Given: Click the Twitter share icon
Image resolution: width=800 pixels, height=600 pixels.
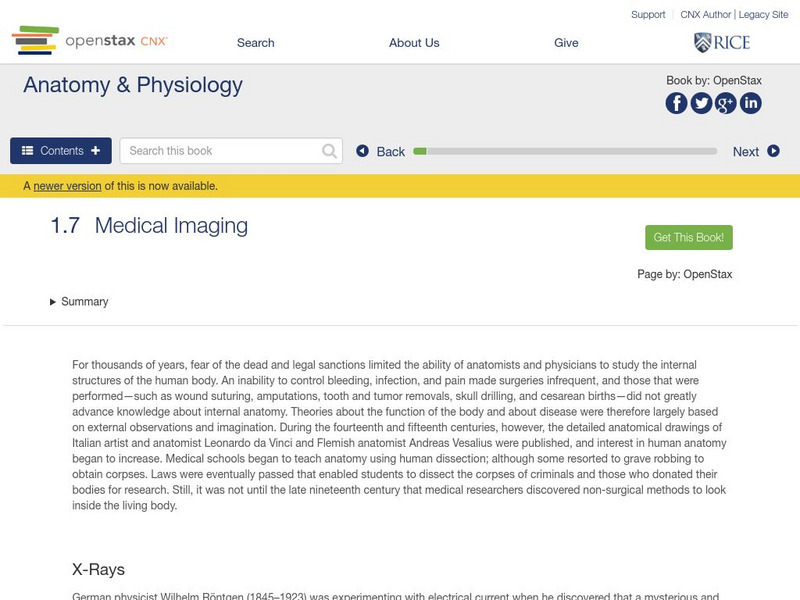Looking at the screenshot, I should coord(701,103).
